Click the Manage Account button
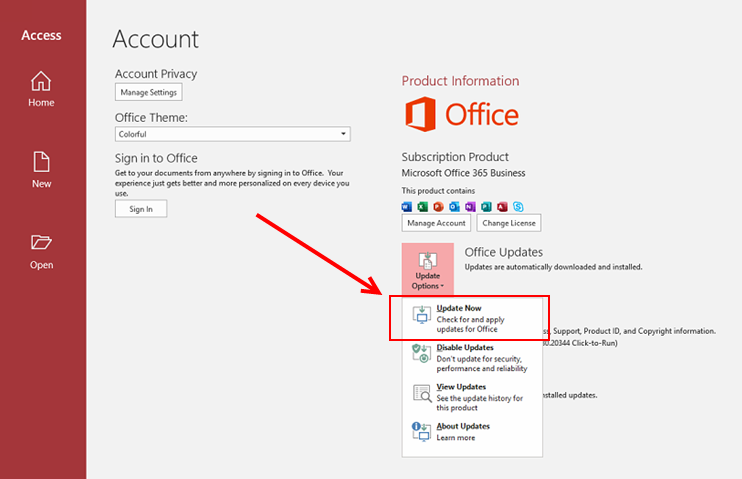Screen dimensions: 742x479 (436, 223)
